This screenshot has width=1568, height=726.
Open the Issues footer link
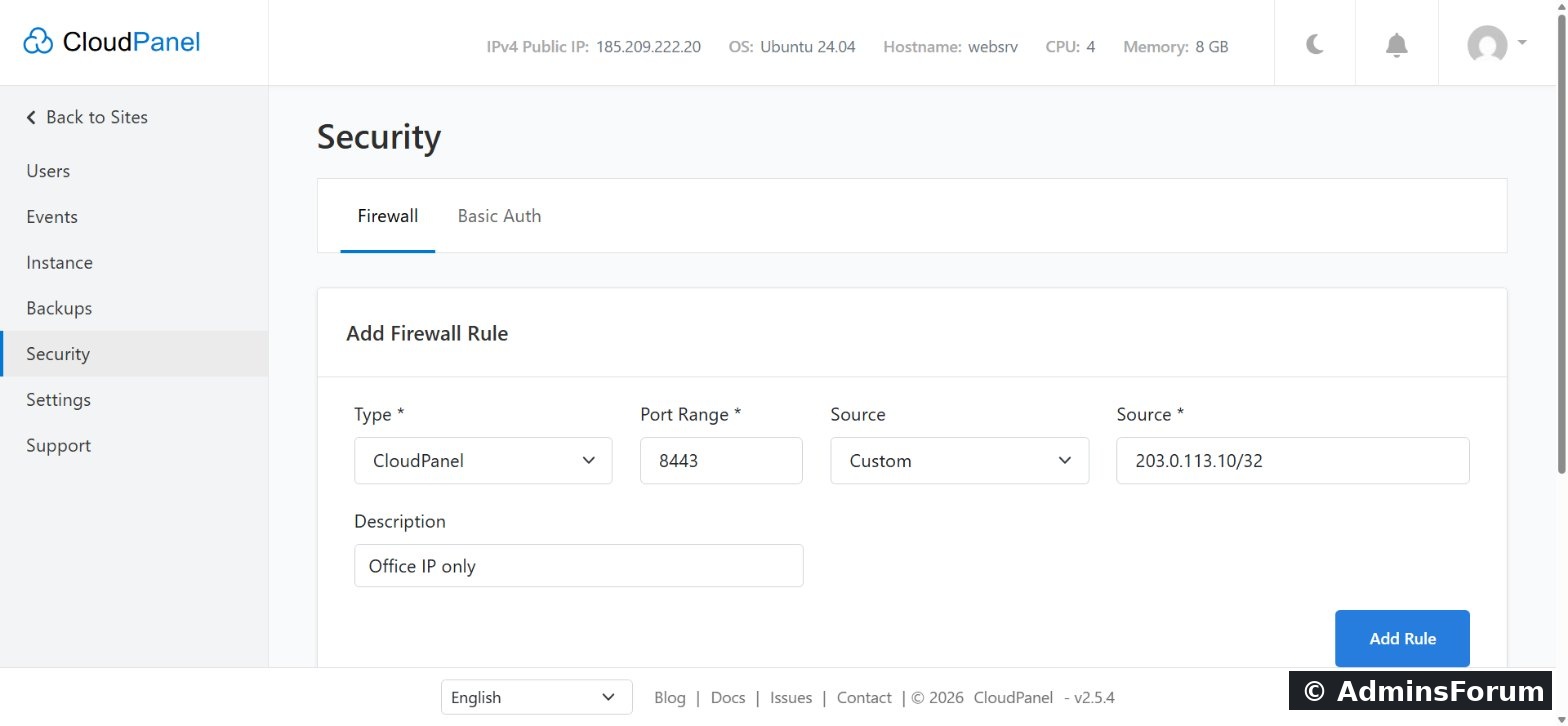pos(791,698)
